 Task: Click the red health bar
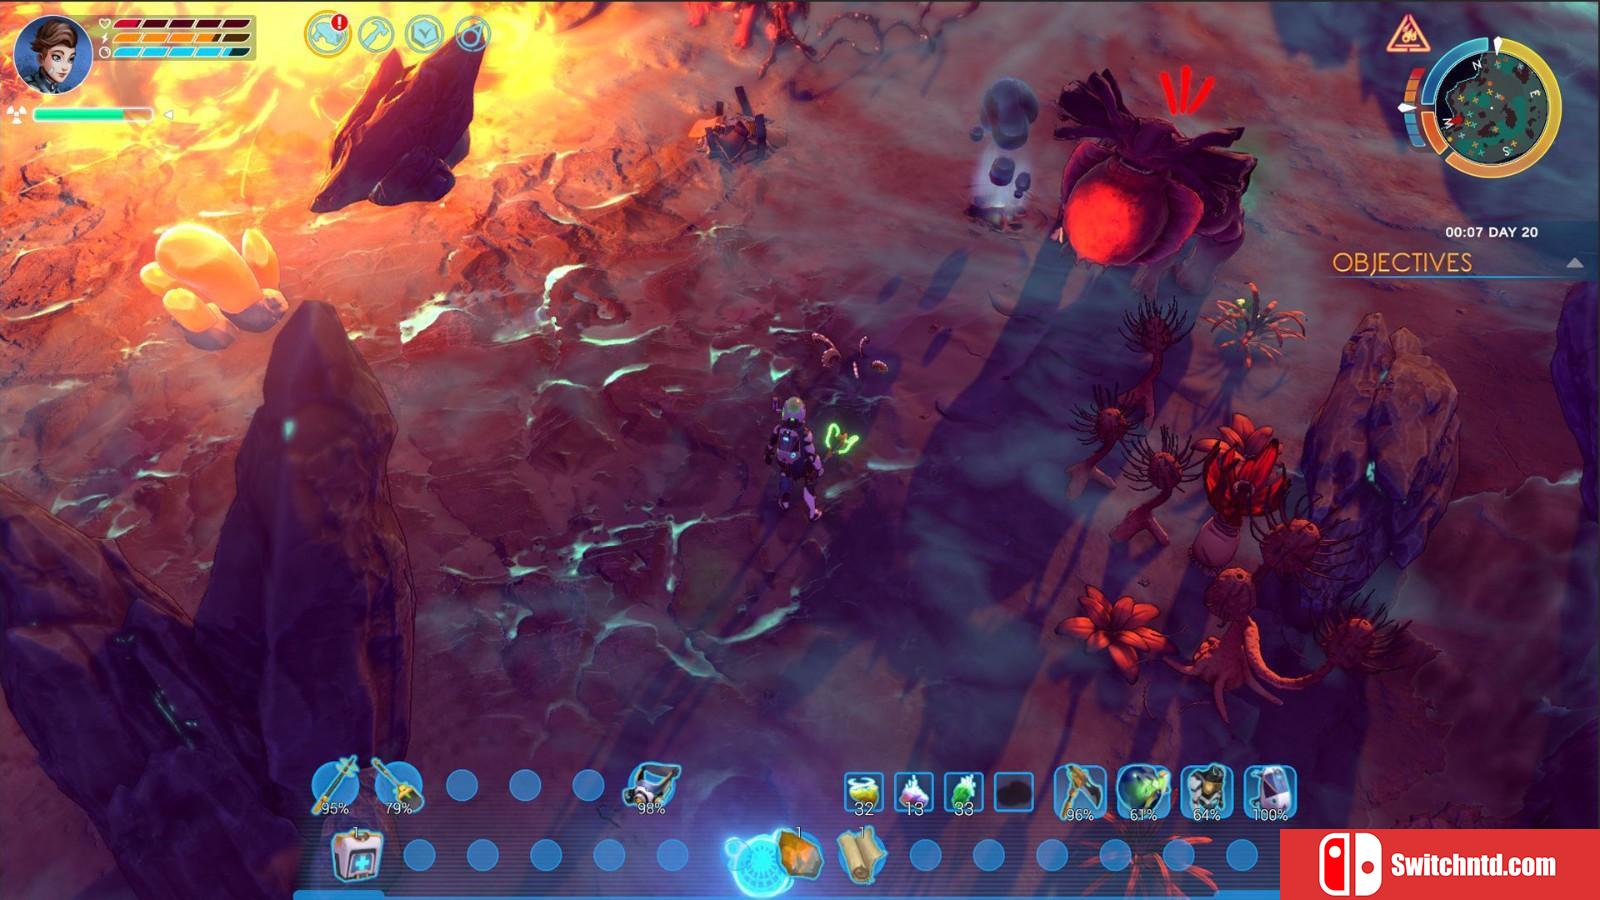[181, 24]
